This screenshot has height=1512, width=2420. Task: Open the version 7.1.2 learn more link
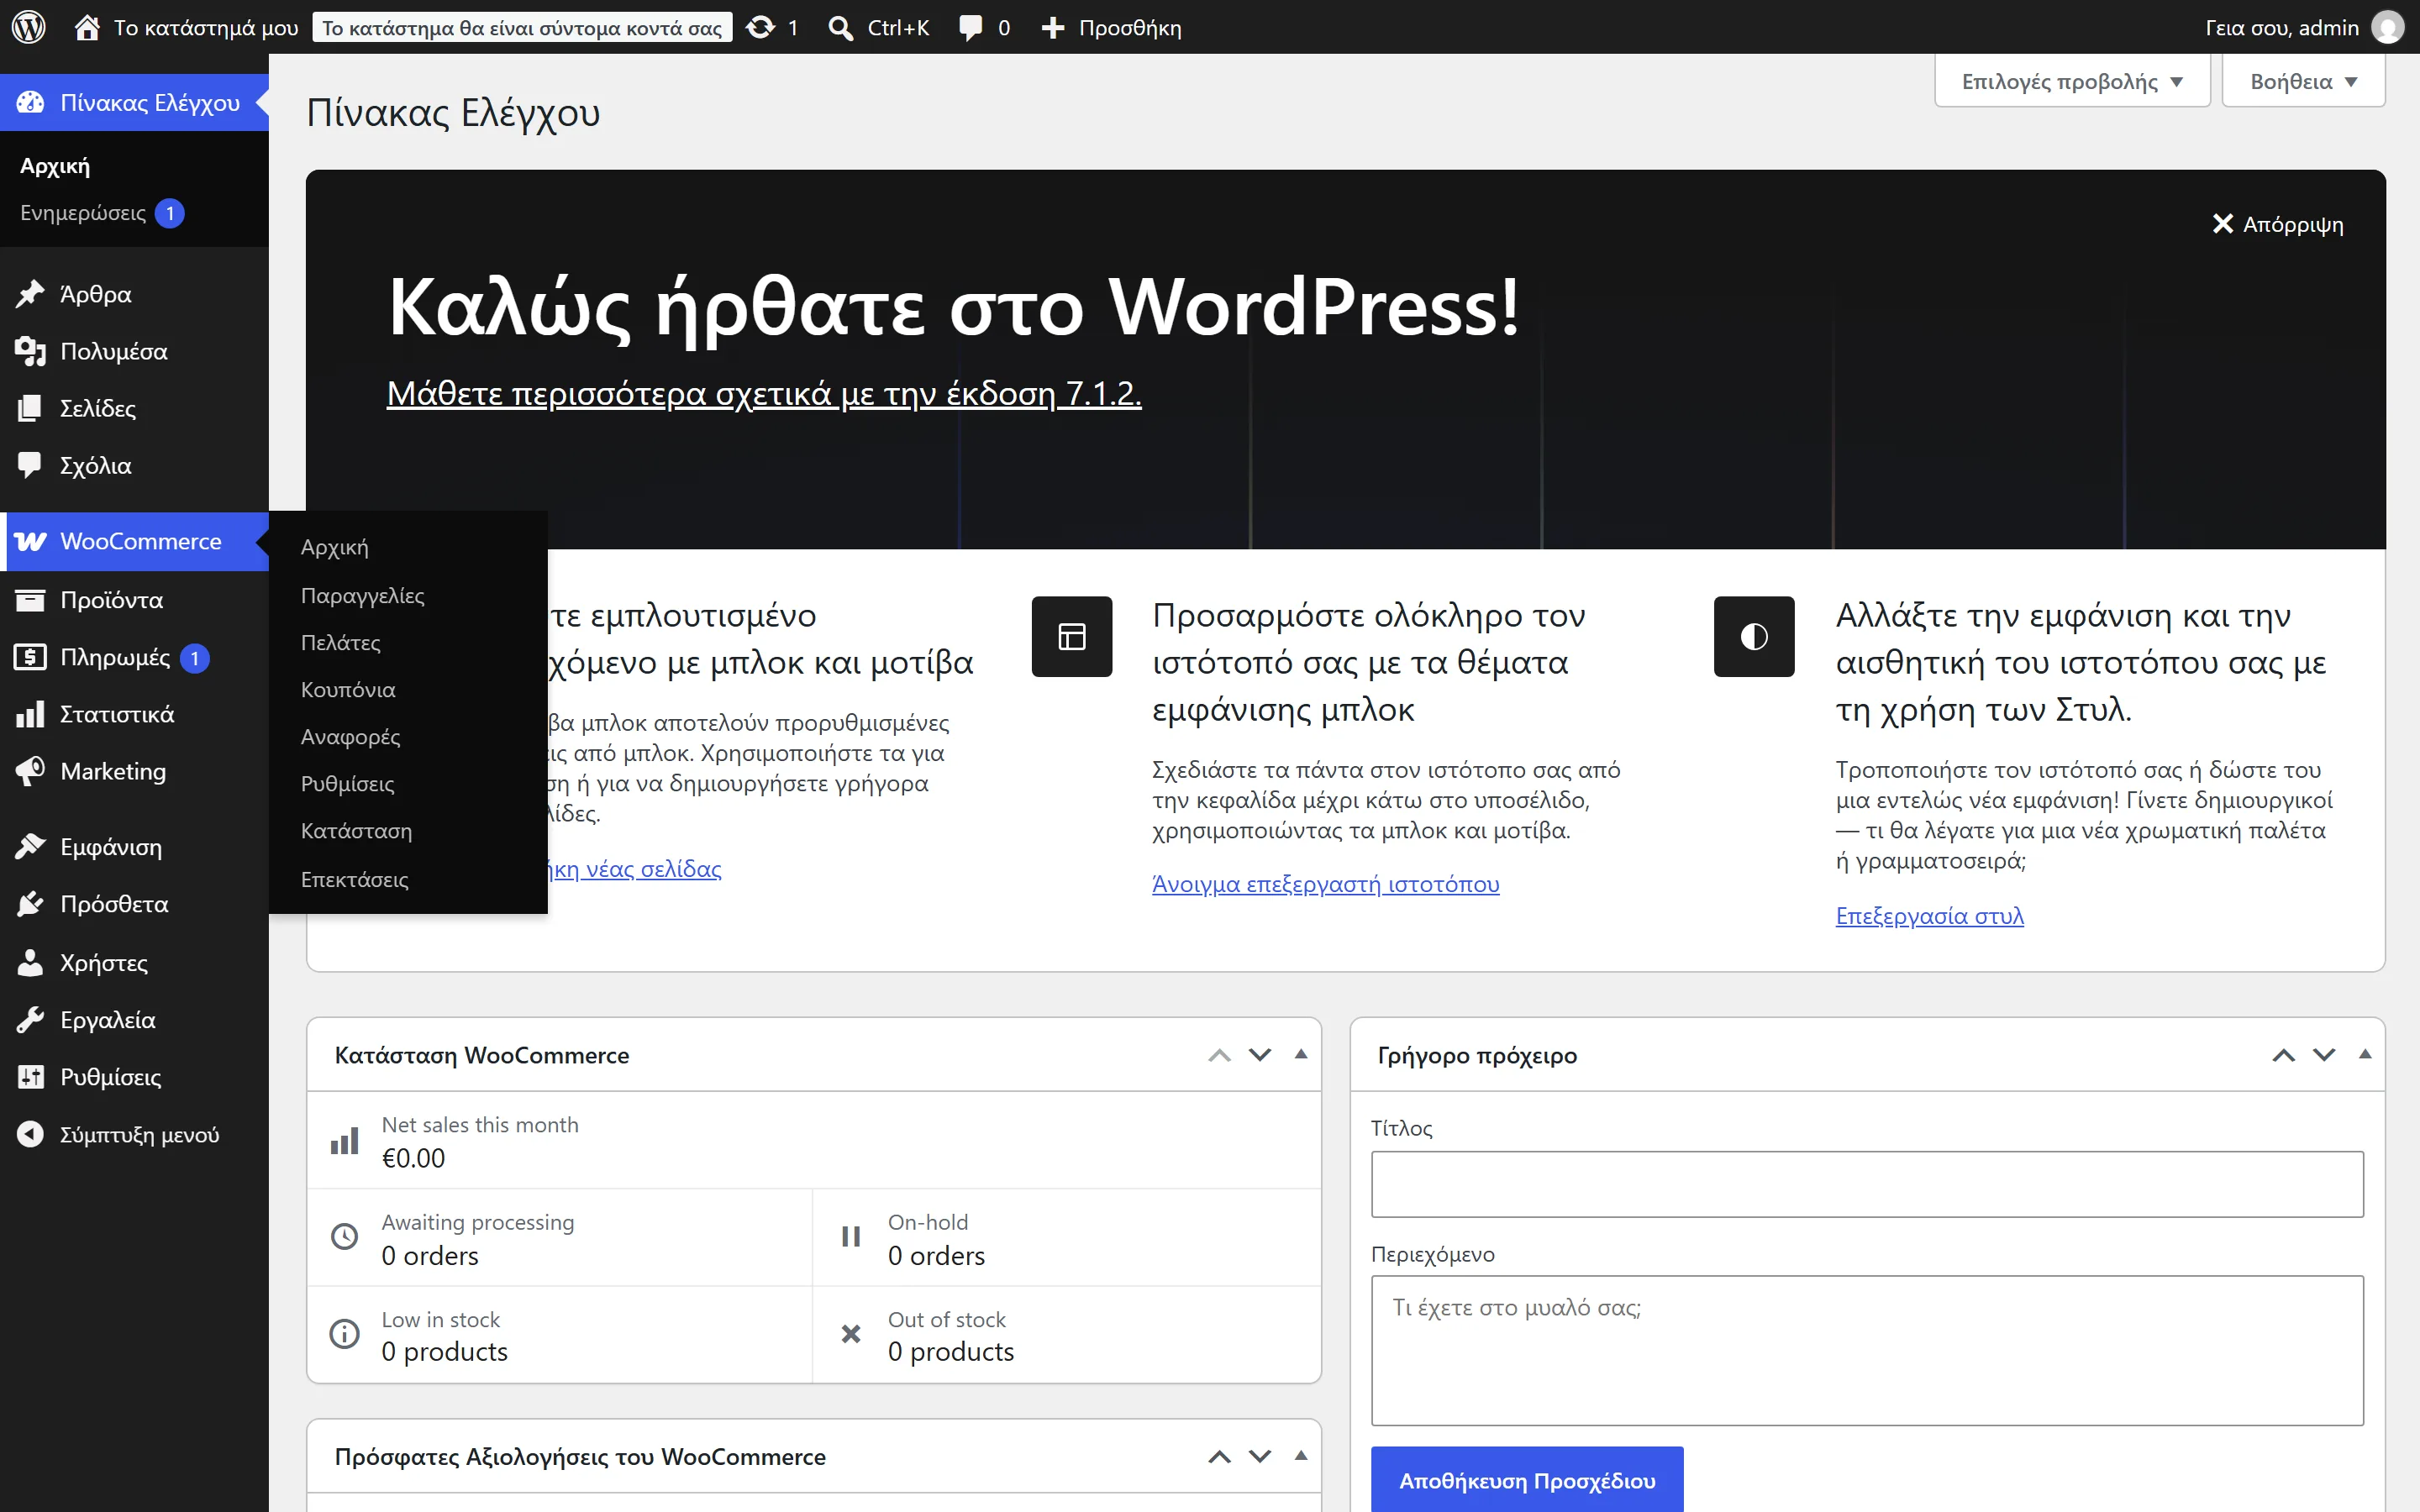pyautogui.click(x=764, y=393)
